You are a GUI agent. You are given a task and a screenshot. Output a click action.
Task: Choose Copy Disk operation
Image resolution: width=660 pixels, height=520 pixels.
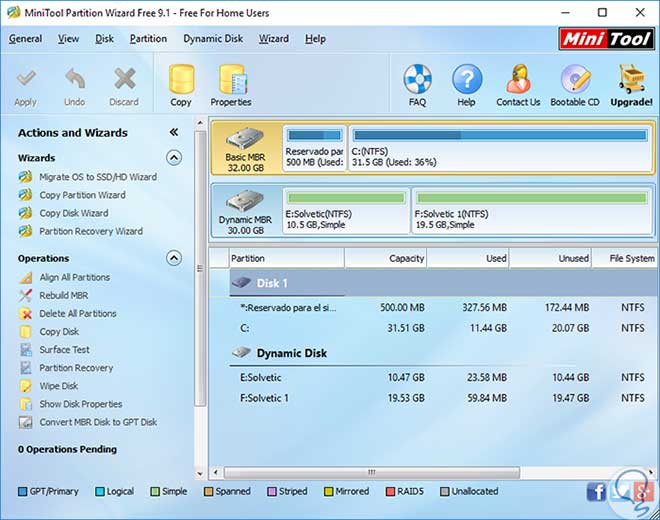pyautogui.click(x=59, y=331)
